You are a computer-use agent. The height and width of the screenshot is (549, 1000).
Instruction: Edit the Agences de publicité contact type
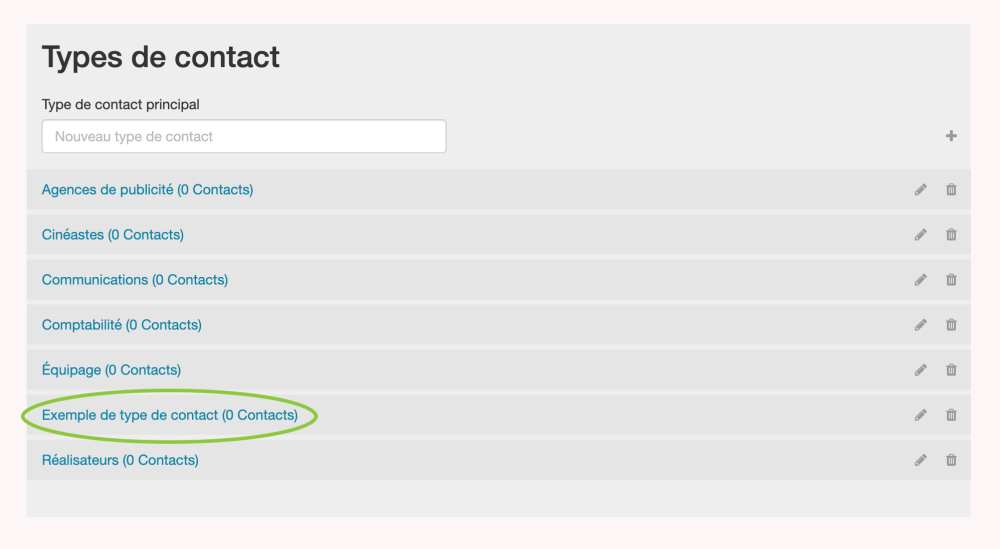coord(921,190)
